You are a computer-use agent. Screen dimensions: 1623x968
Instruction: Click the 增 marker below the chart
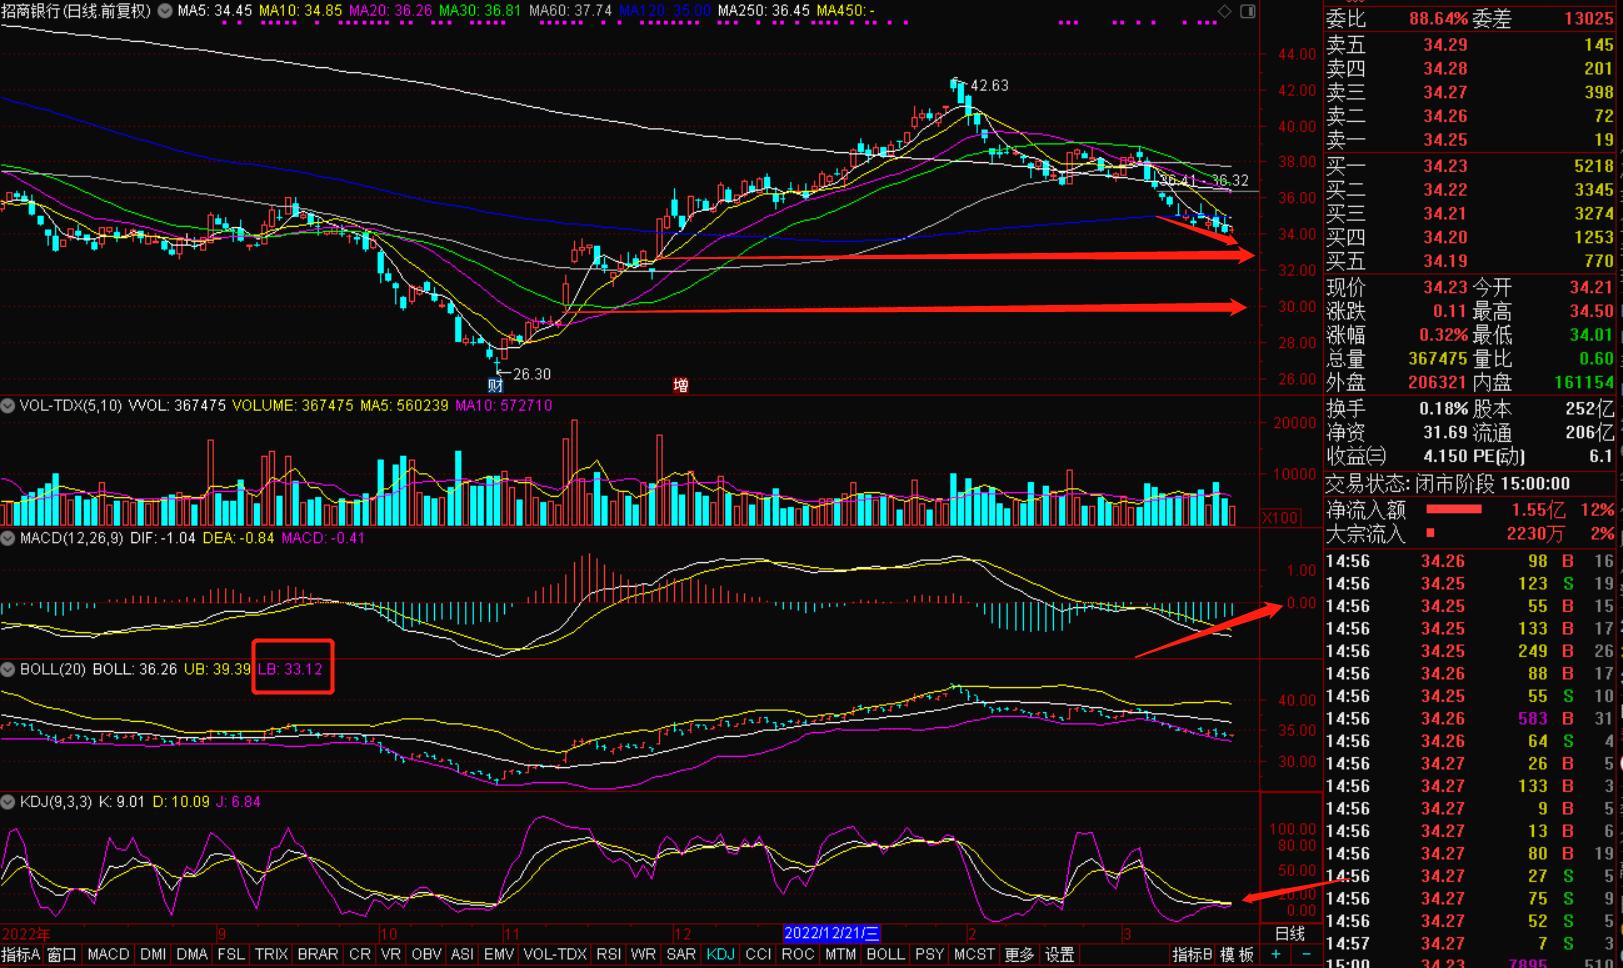click(x=681, y=385)
